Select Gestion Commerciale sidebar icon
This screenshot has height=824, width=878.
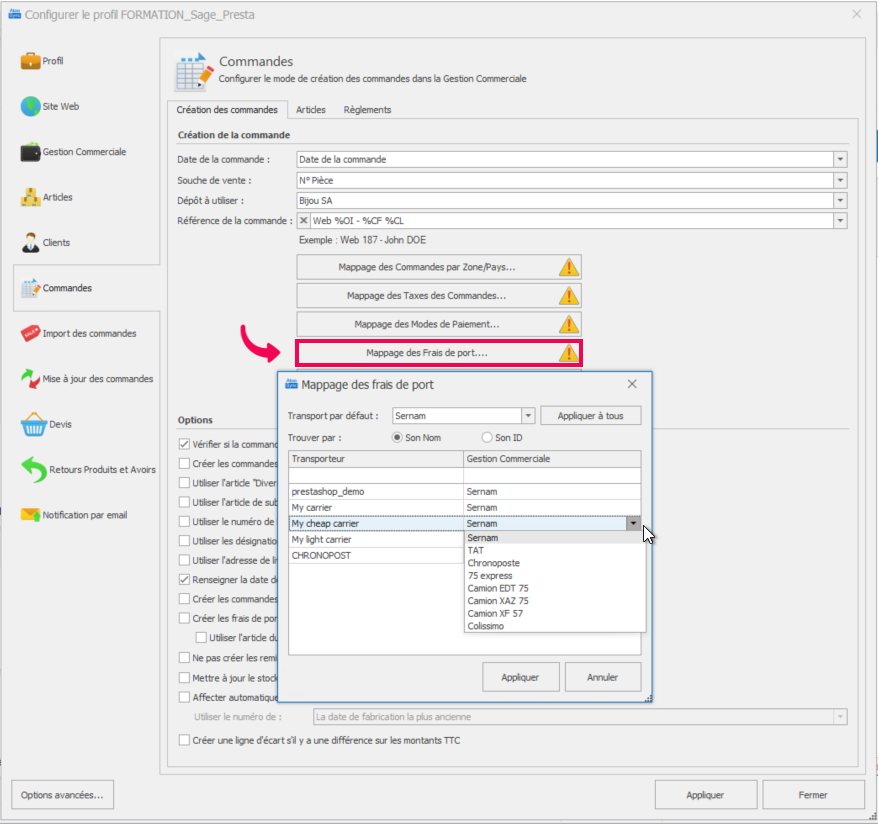pos(30,152)
